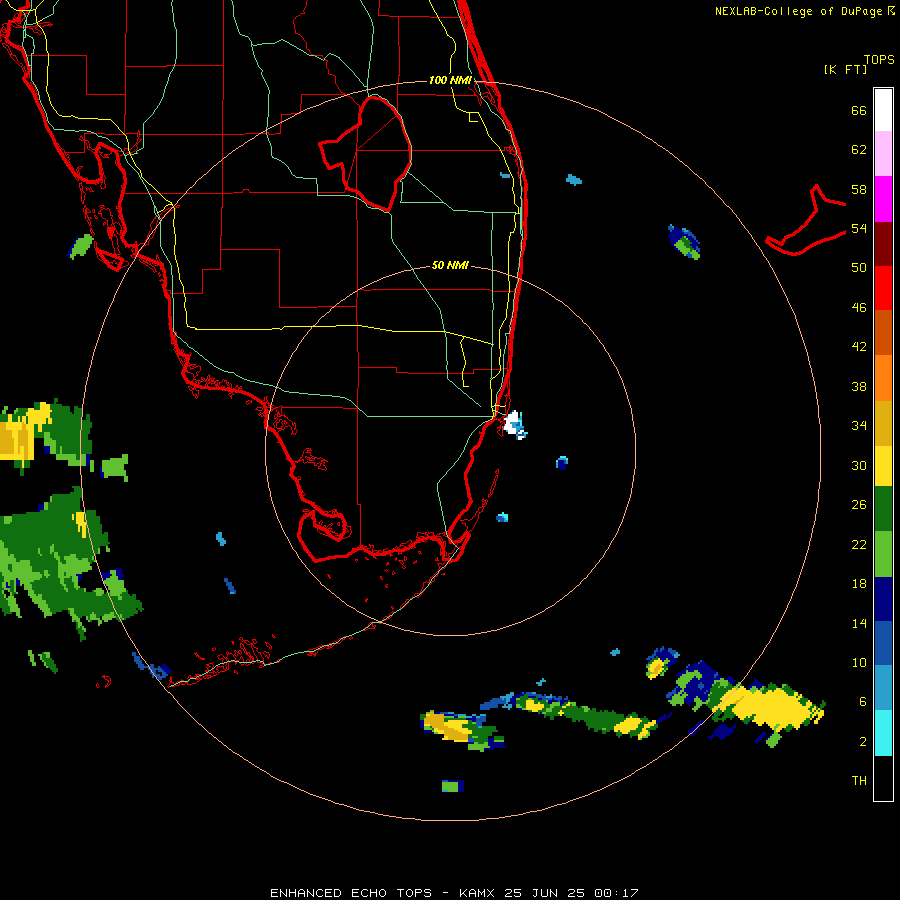Pick the magenta segment of the color bar
Viewport: 900px width, 900px height.
pos(883,199)
